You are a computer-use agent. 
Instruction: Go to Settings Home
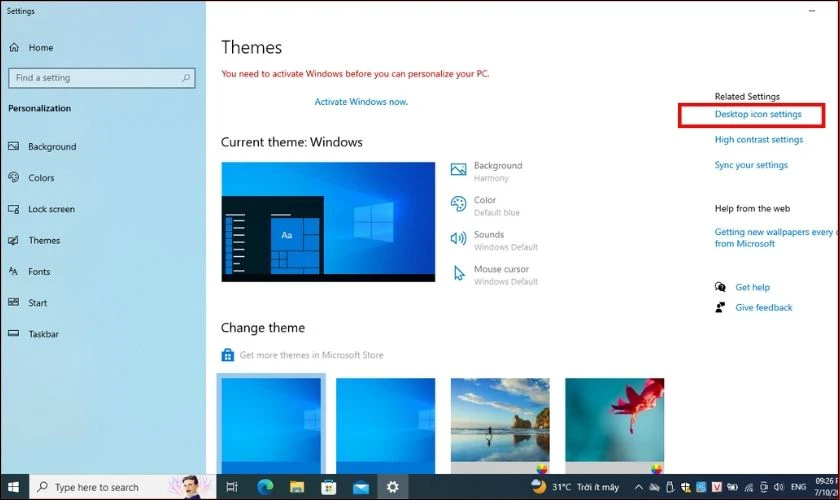click(x=32, y=48)
